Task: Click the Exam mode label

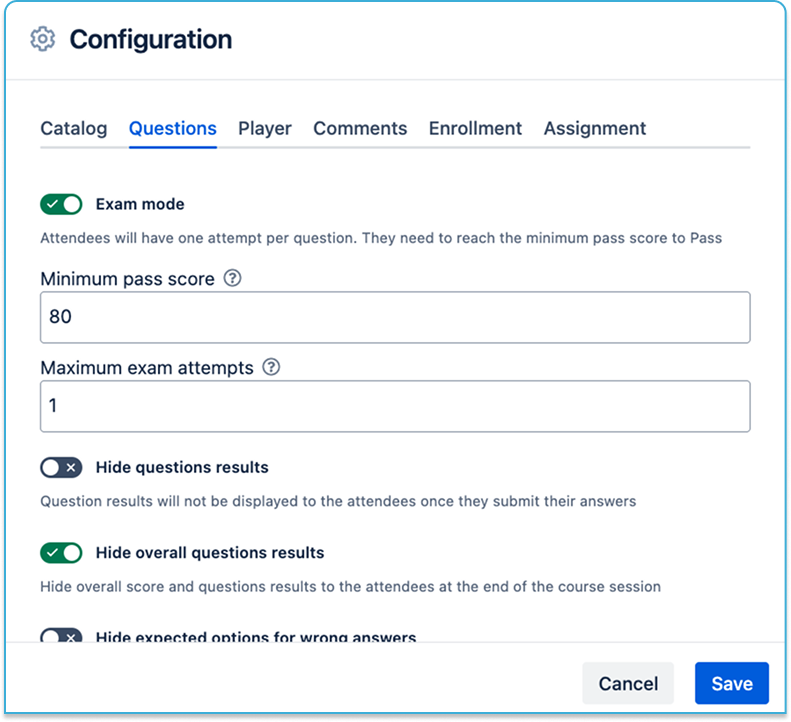Action: click(x=140, y=204)
